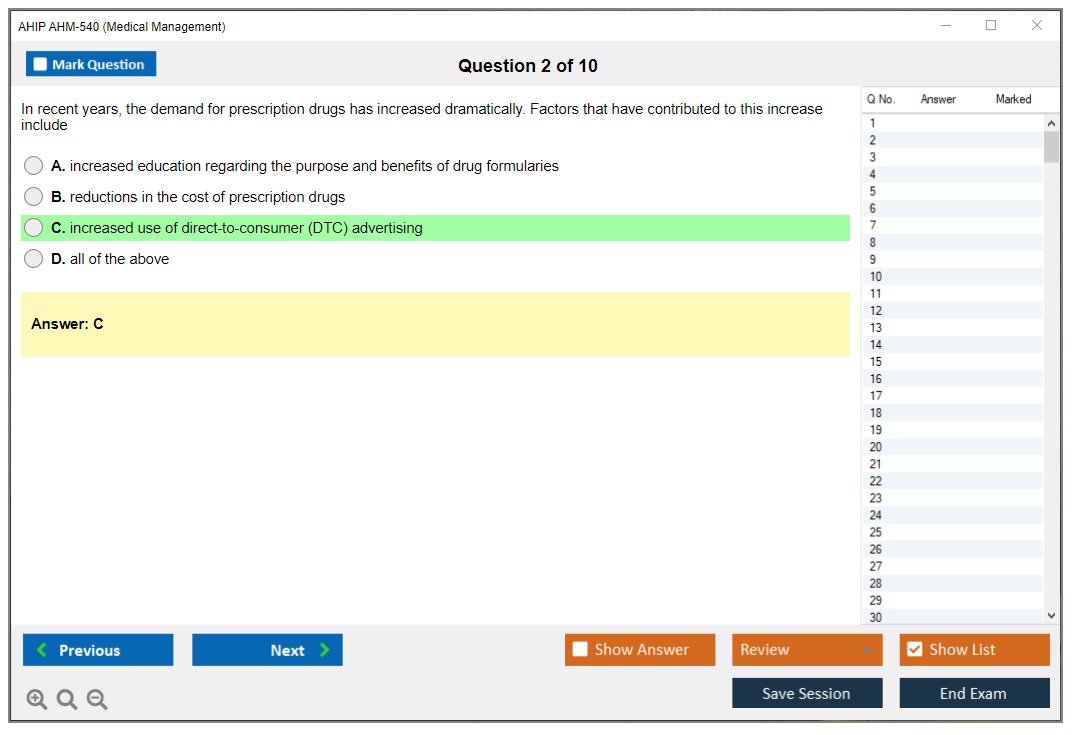Advance to the Next question
This screenshot has width=1075, height=735.
[x=267, y=650]
